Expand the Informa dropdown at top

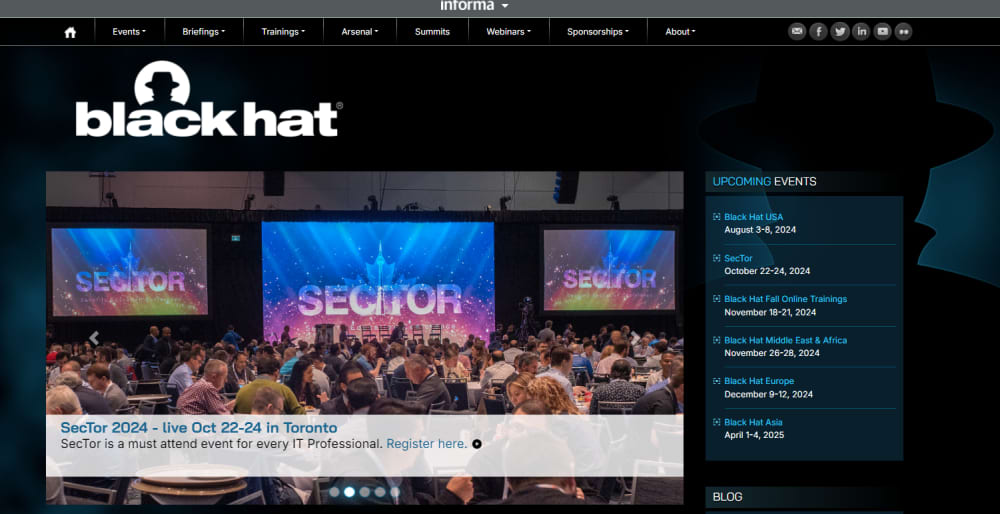(x=474, y=6)
